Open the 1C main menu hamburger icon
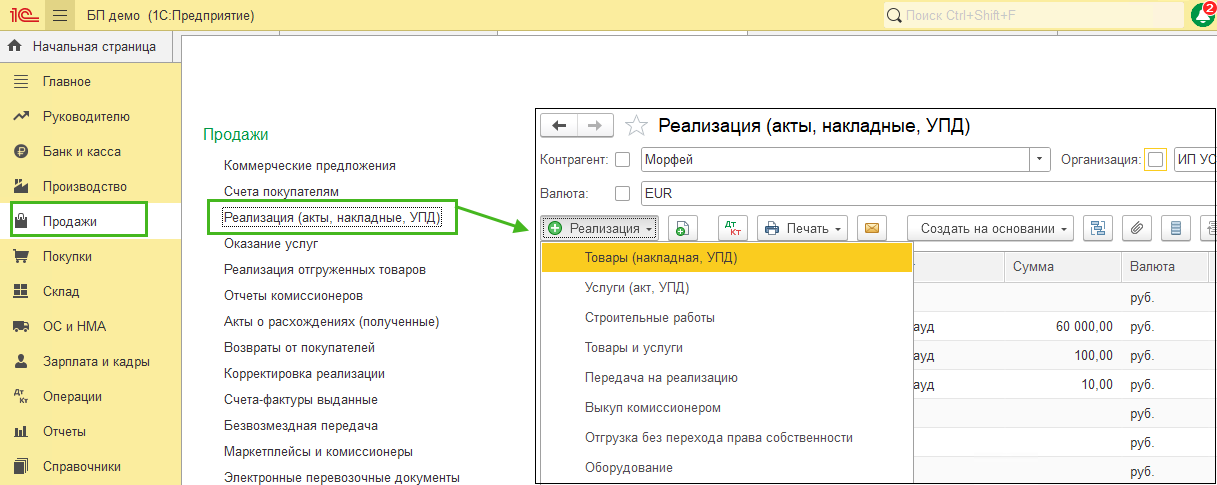The height and width of the screenshot is (485, 1217). [59, 15]
